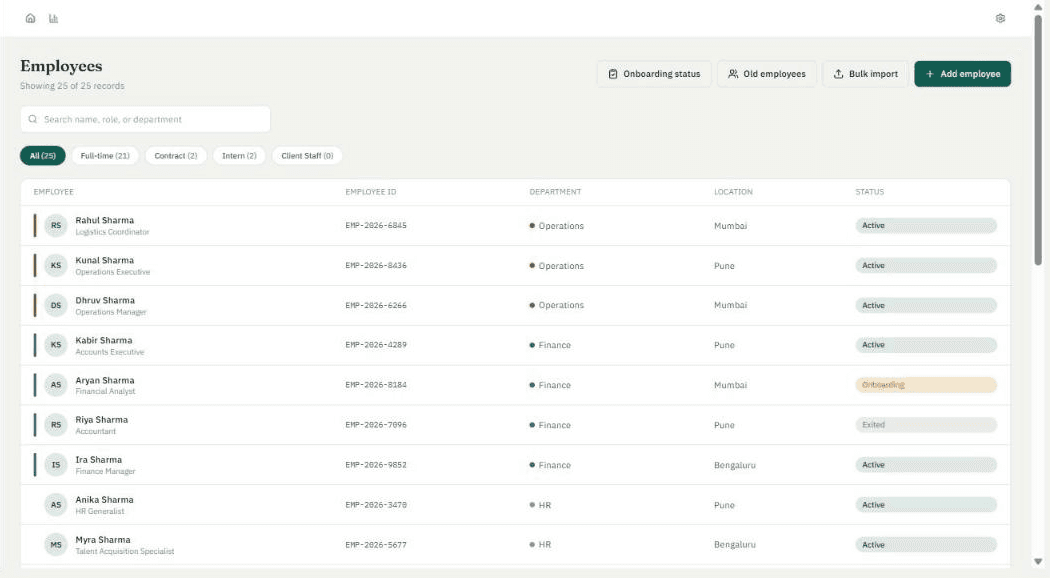
Task: Click Onboarding status badge for Aryan Sharma
Action: click(926, 385)
